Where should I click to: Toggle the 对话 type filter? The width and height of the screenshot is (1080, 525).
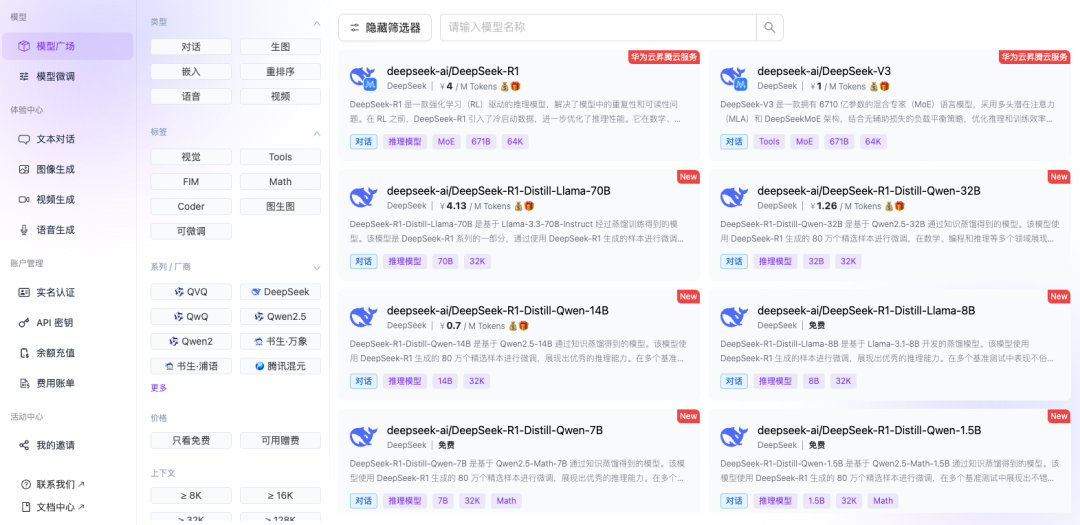point(191,47)
